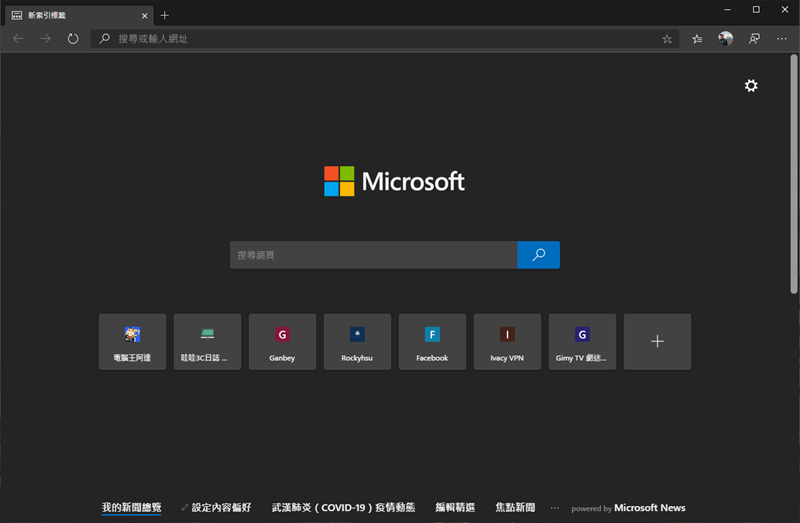The width and height of the screenshot is (800, 523).
Task: Select the 我的新聞總覽 news tab
Action: point(131,508)
